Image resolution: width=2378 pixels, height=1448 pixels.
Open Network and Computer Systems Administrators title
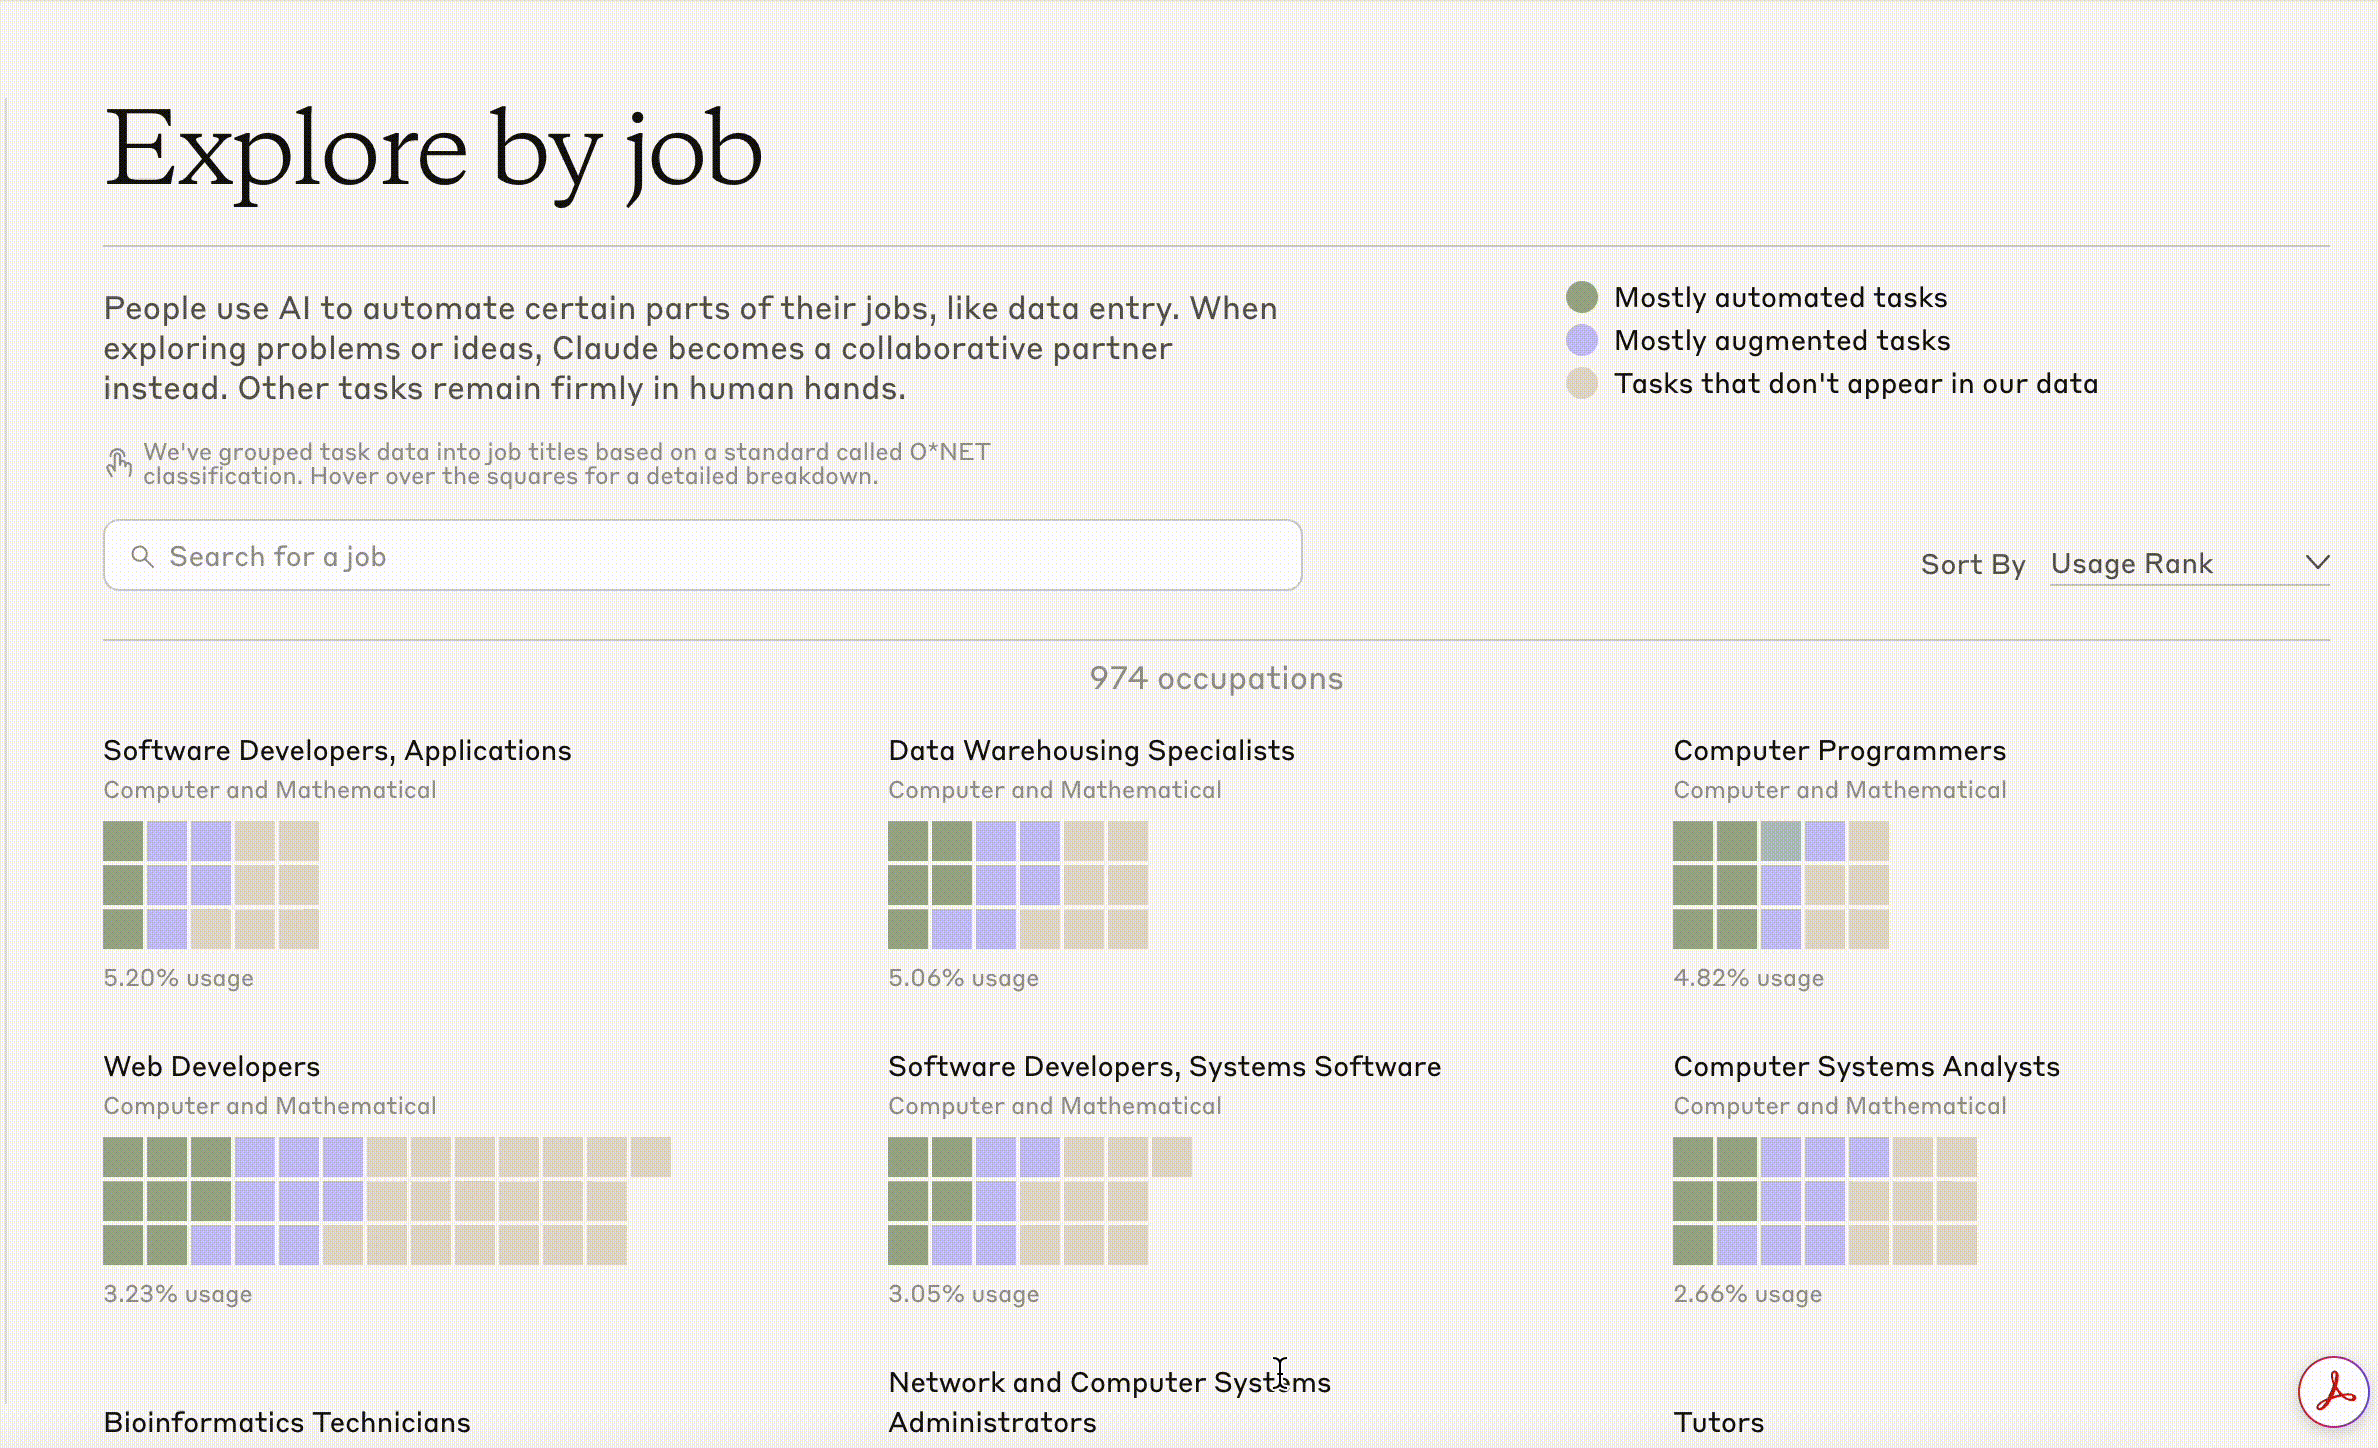coord(1108,1401)
